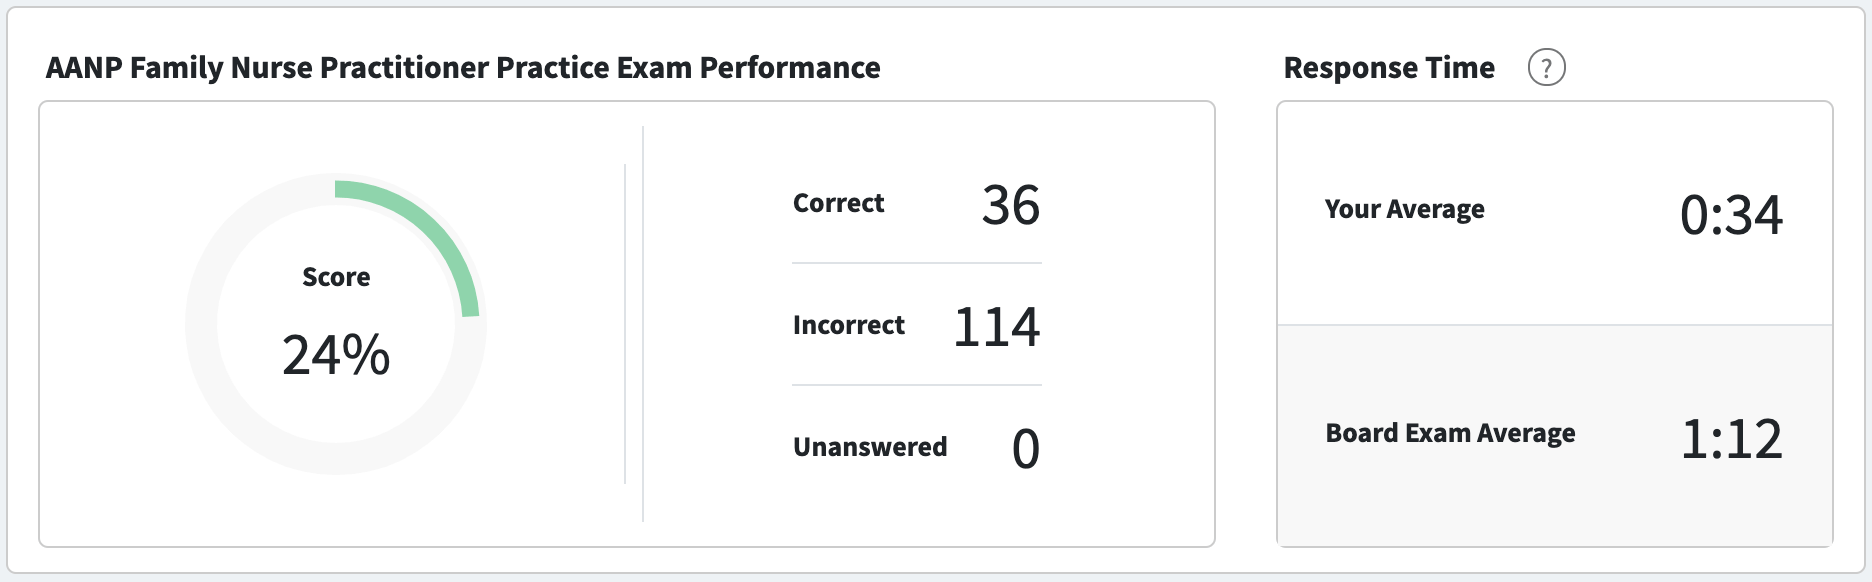
Task: Click the Your Average white row
Action: (x=1555, y=213)
